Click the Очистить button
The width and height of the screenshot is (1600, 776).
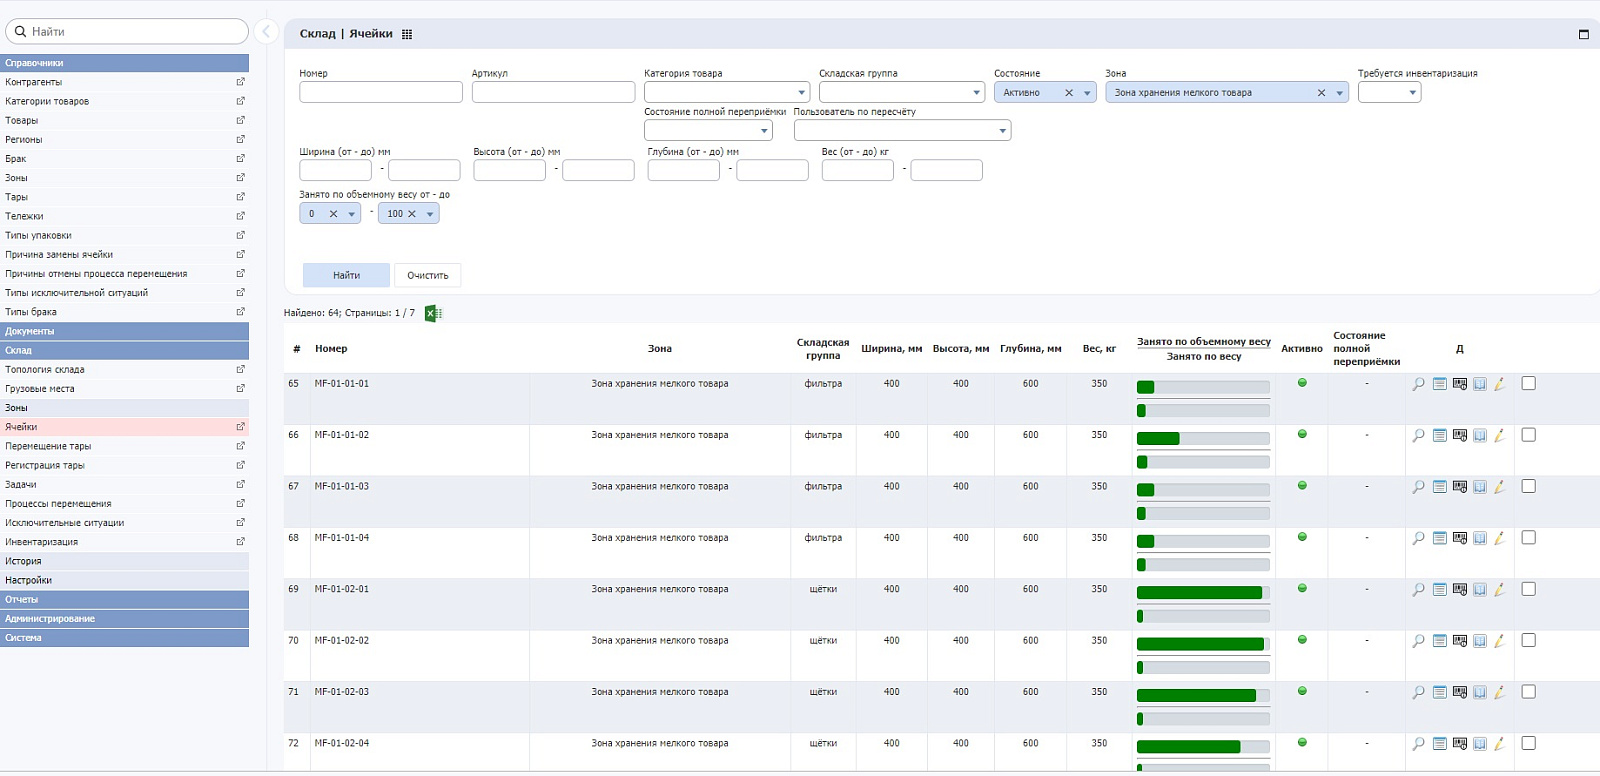pos(428,275)
